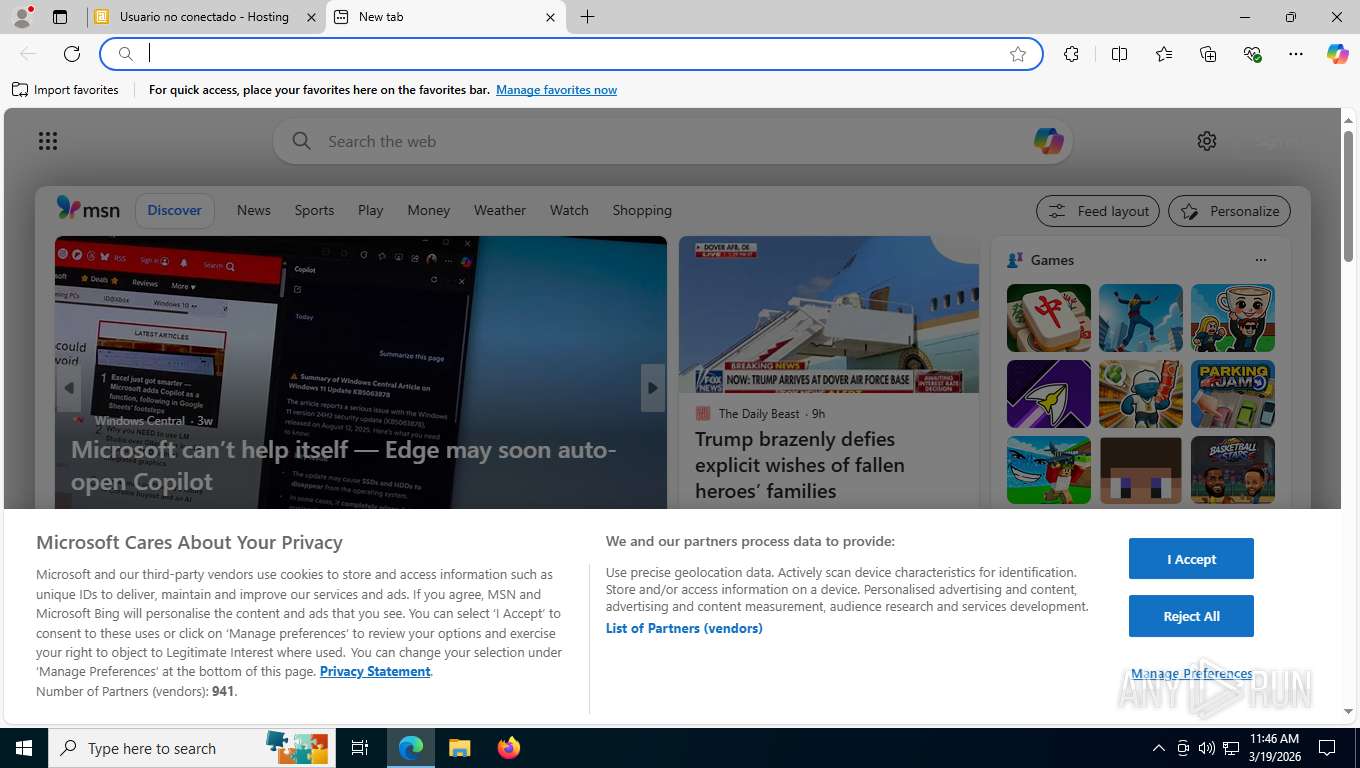Viewport: 1360px width, 768px height.
Task: Open the Basketball Stars game tile
Action: [1233, 470]
